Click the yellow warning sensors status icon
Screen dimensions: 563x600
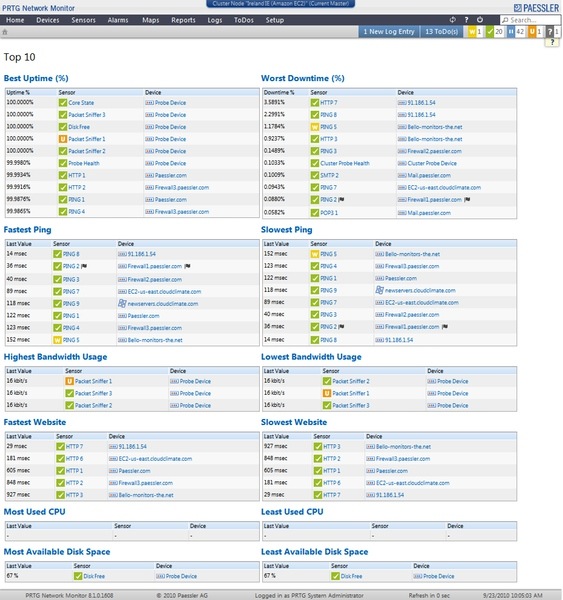click(x=472, y=32)
